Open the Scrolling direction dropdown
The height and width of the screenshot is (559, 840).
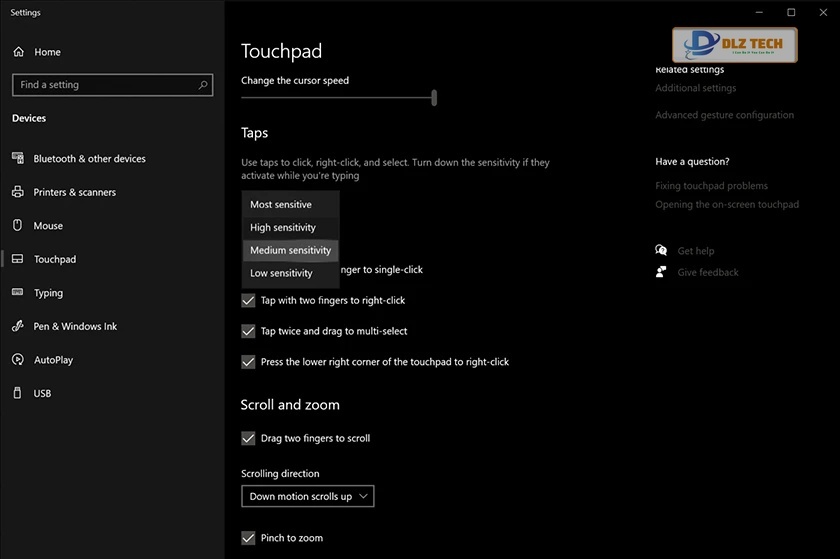point(308,496)
